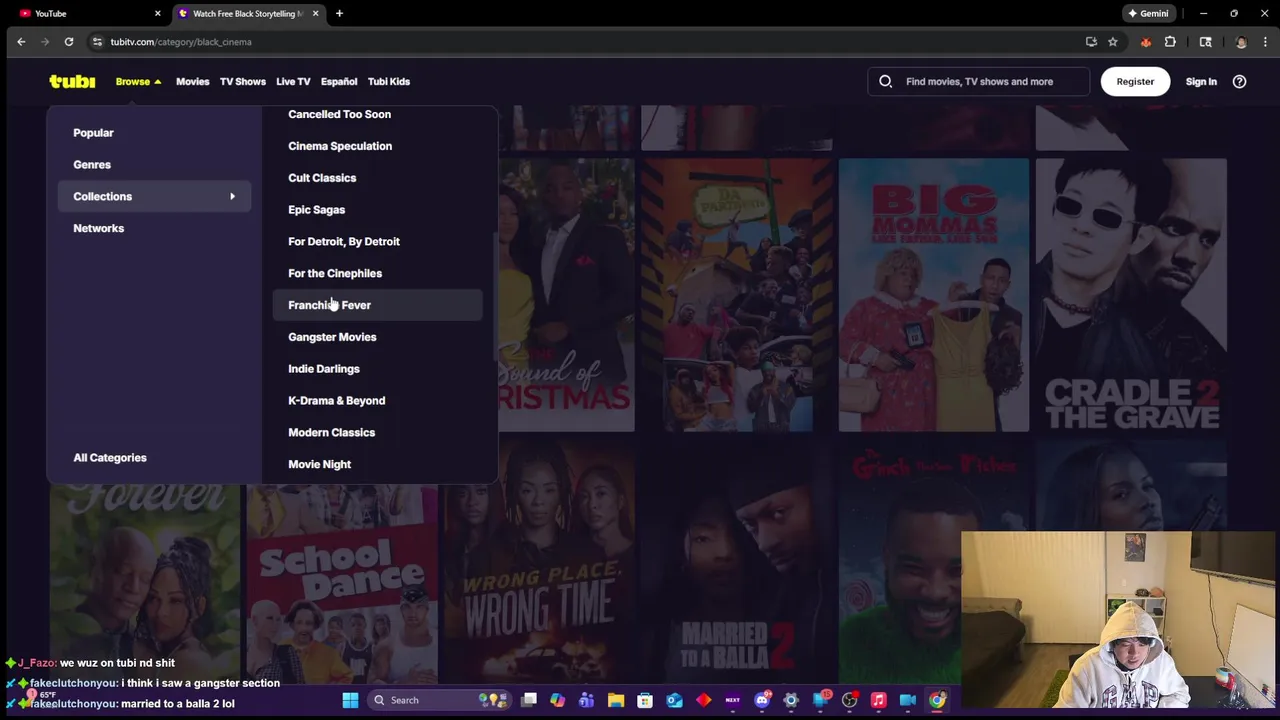Open the Epic Sagas collection
The image size is (1280, 720).
click(x=316, y=210)
